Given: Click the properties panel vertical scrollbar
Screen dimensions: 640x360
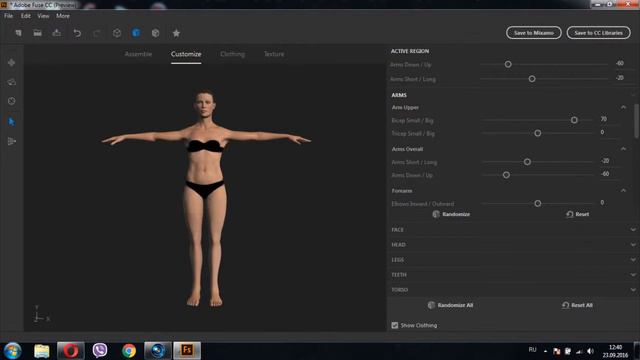Looking at the screenshot, I should [636, 121].
